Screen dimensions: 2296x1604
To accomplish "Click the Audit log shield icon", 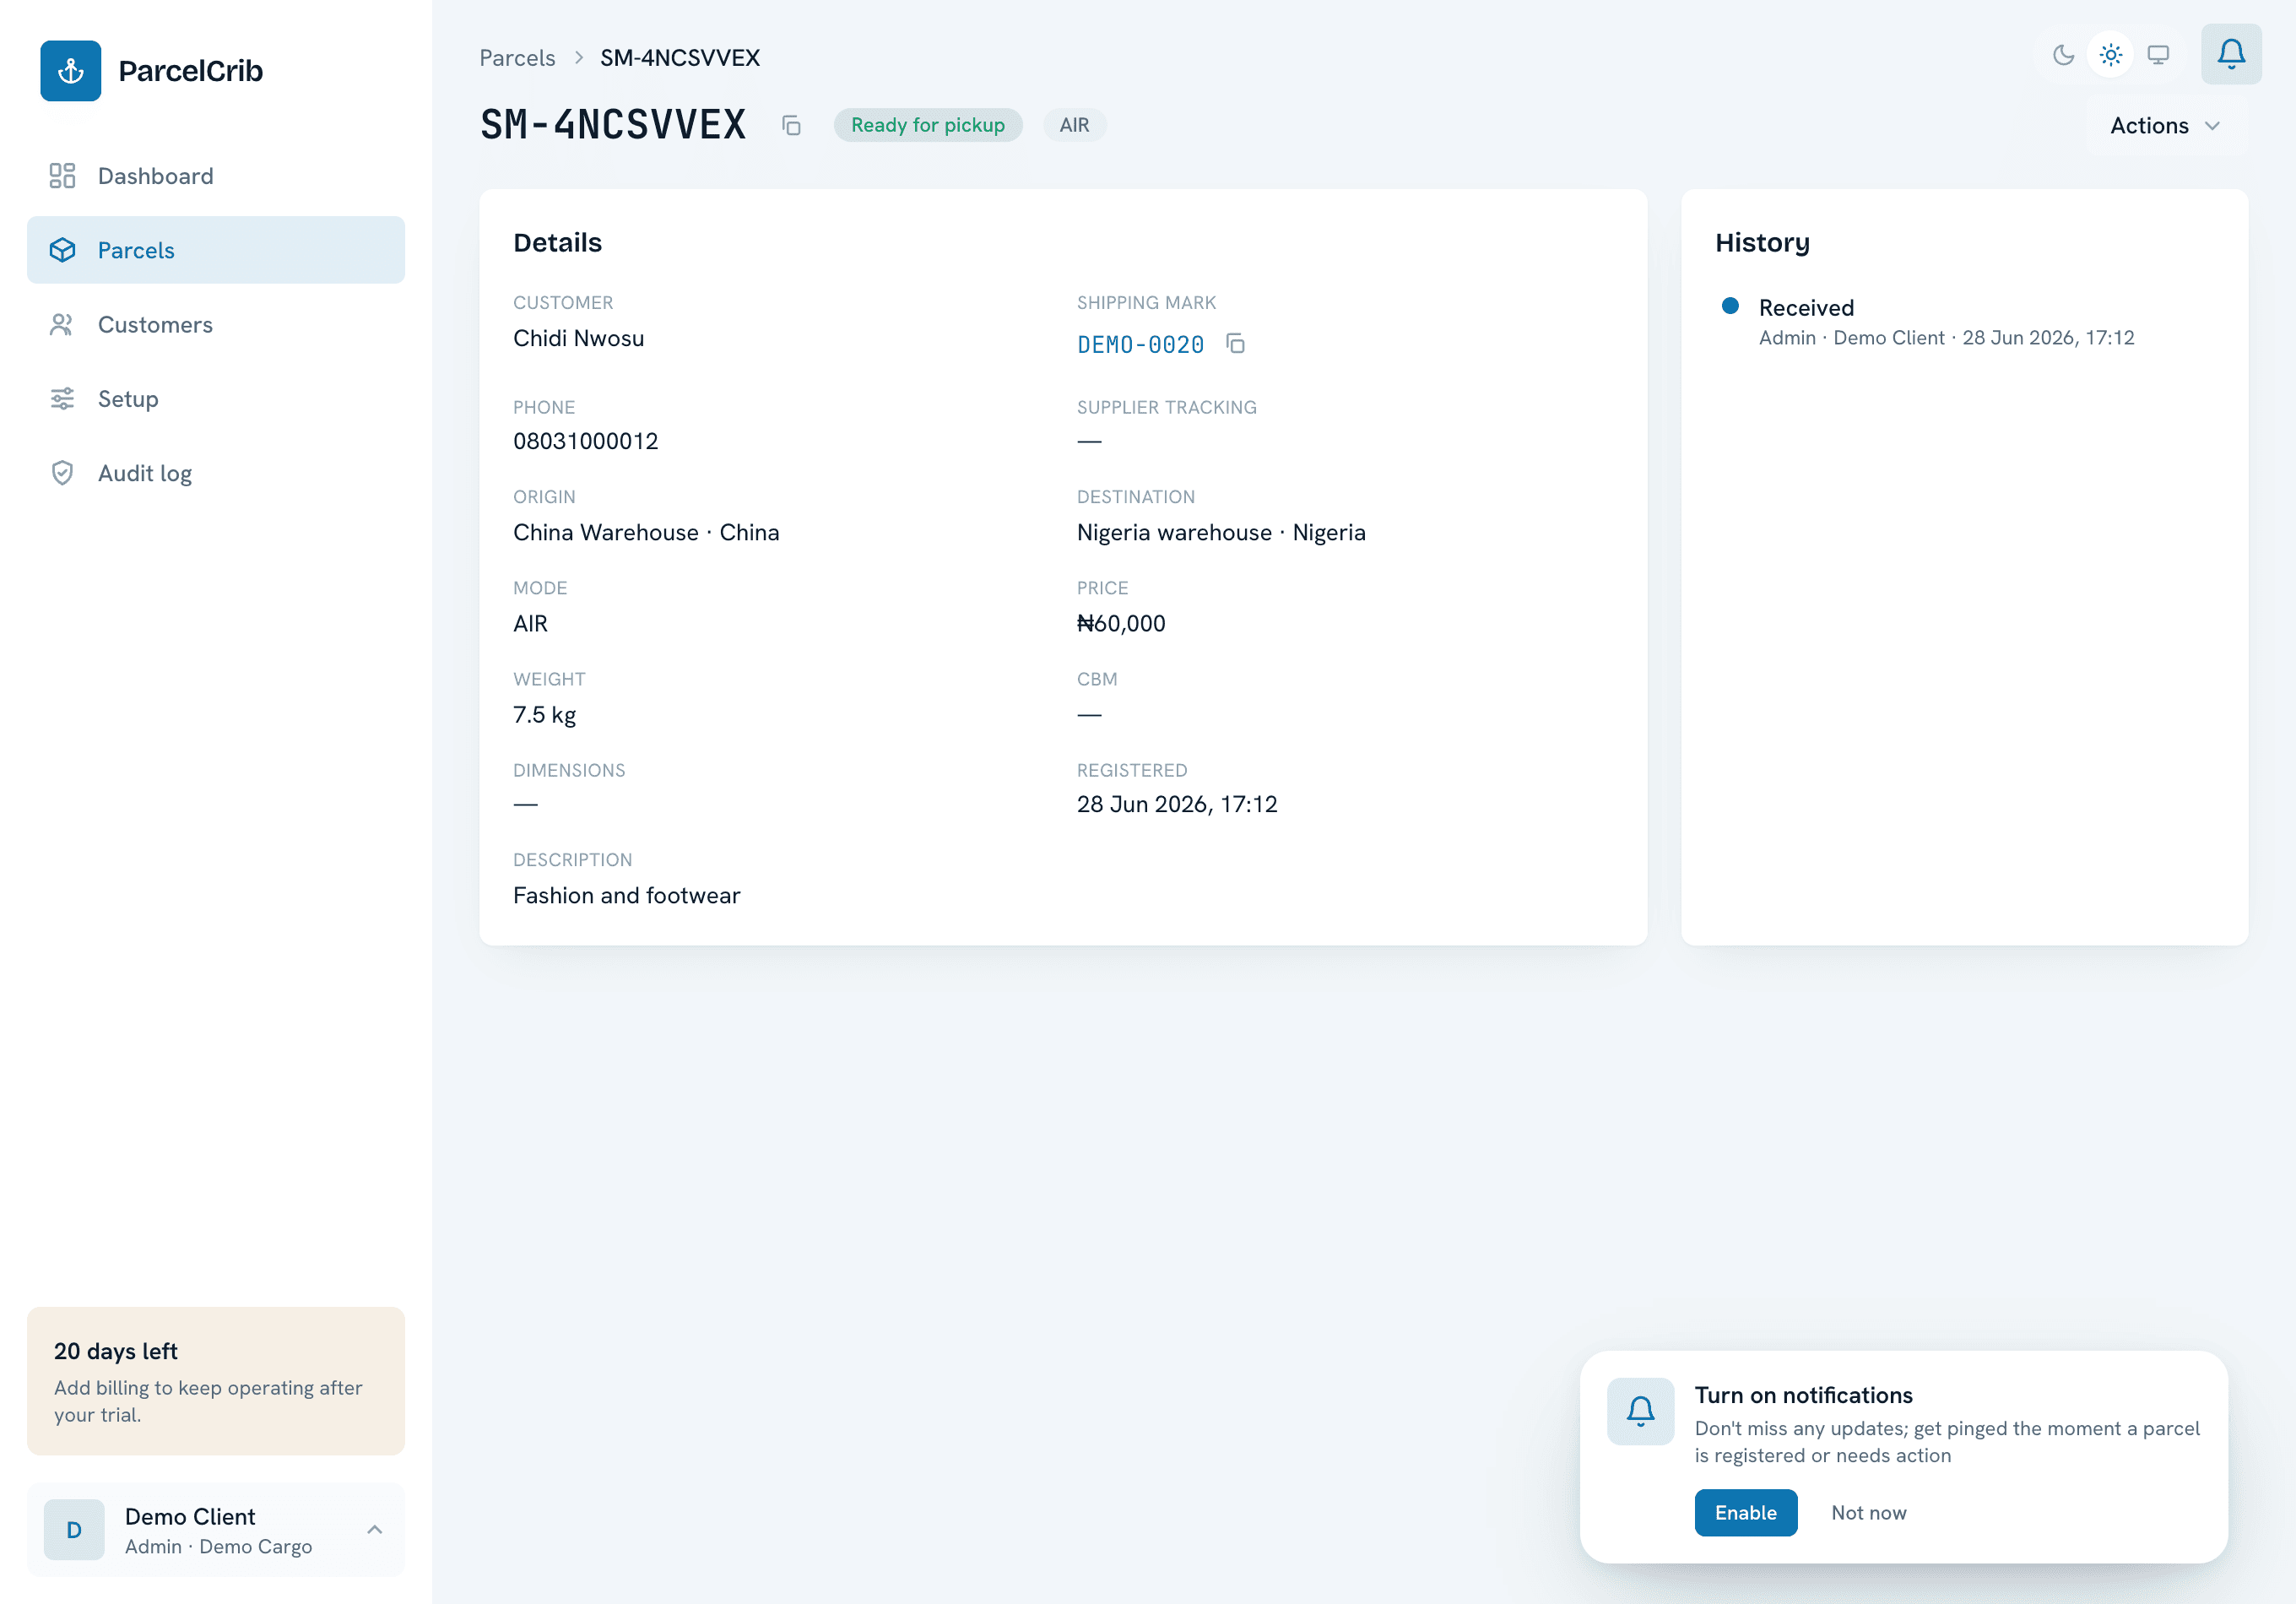I will pyautogui.click(x=62, y=473).
